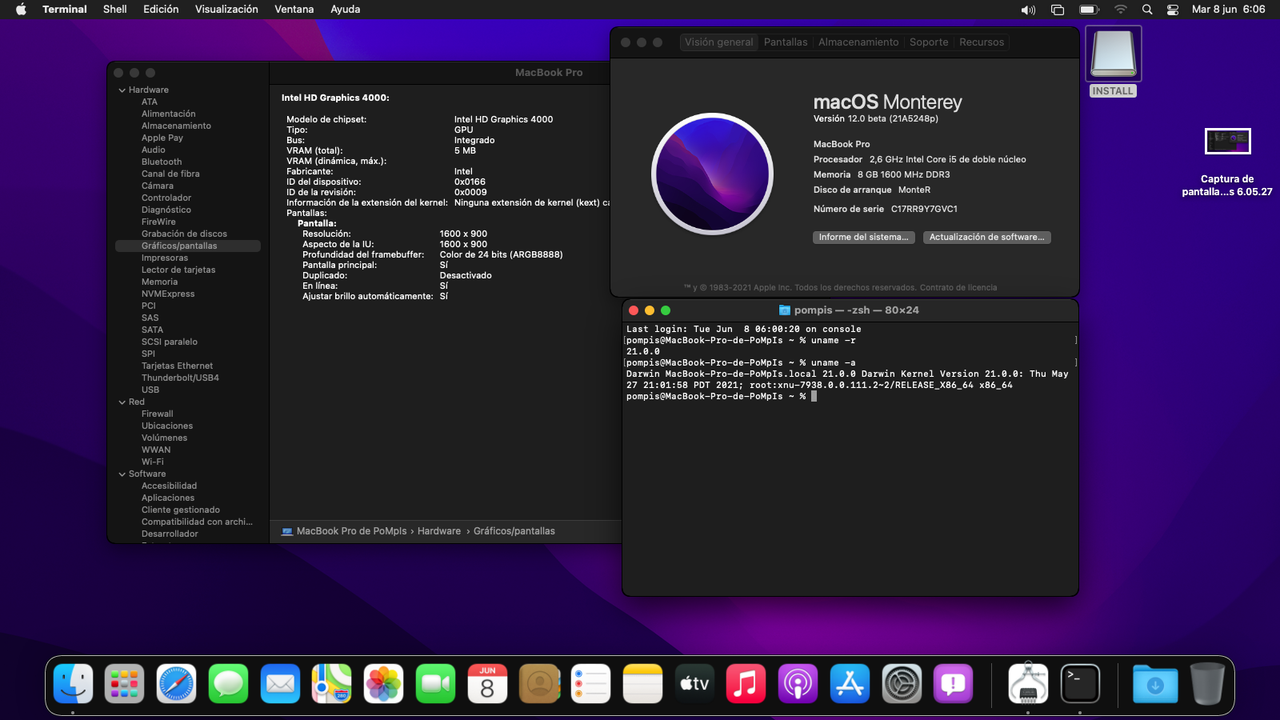Open the Ventana menu
Image resolution: width=1280 pixels, height=720 pixels.
pos(294,9)
